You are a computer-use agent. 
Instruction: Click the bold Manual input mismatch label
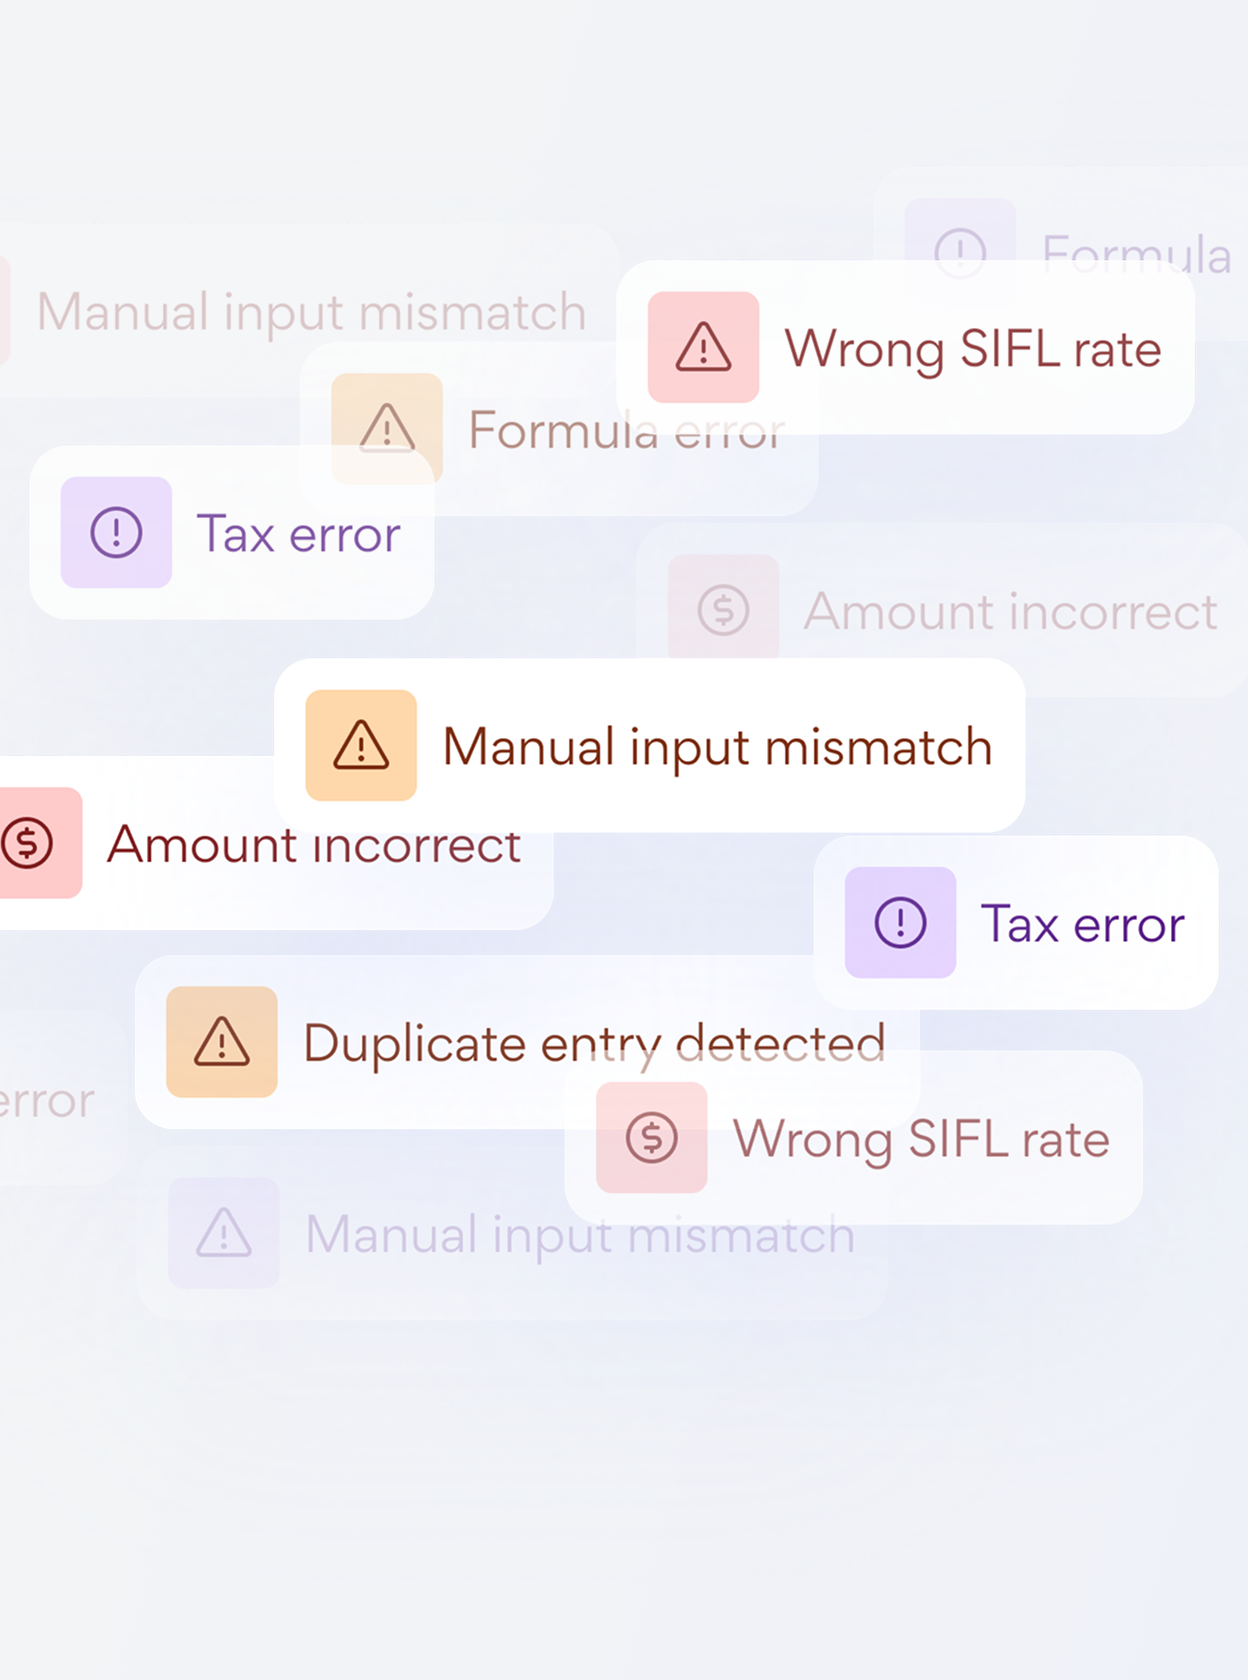tap(717, 747)
